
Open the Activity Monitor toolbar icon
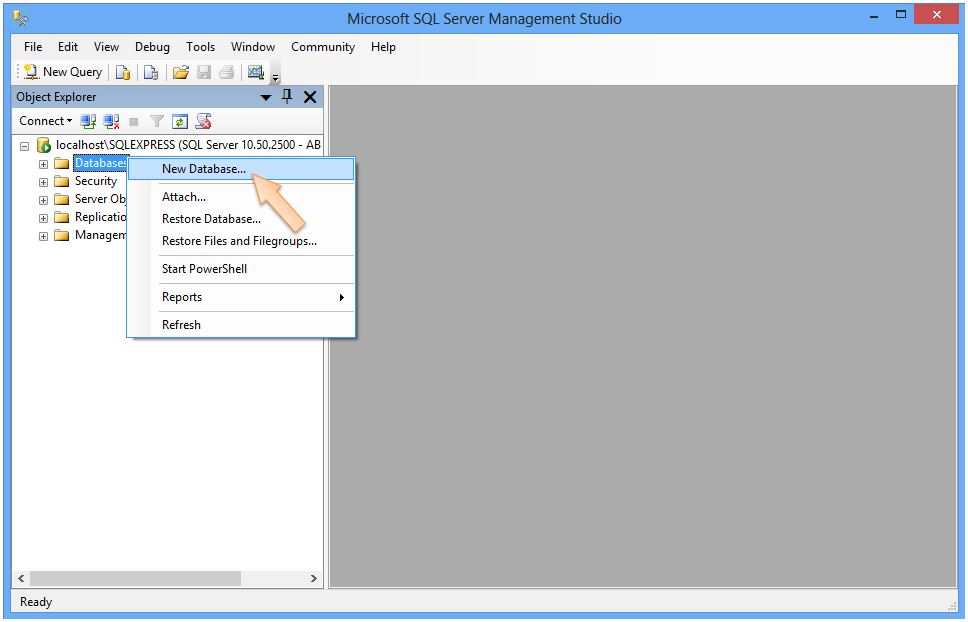pyautogui.click(x=256, y=73)
